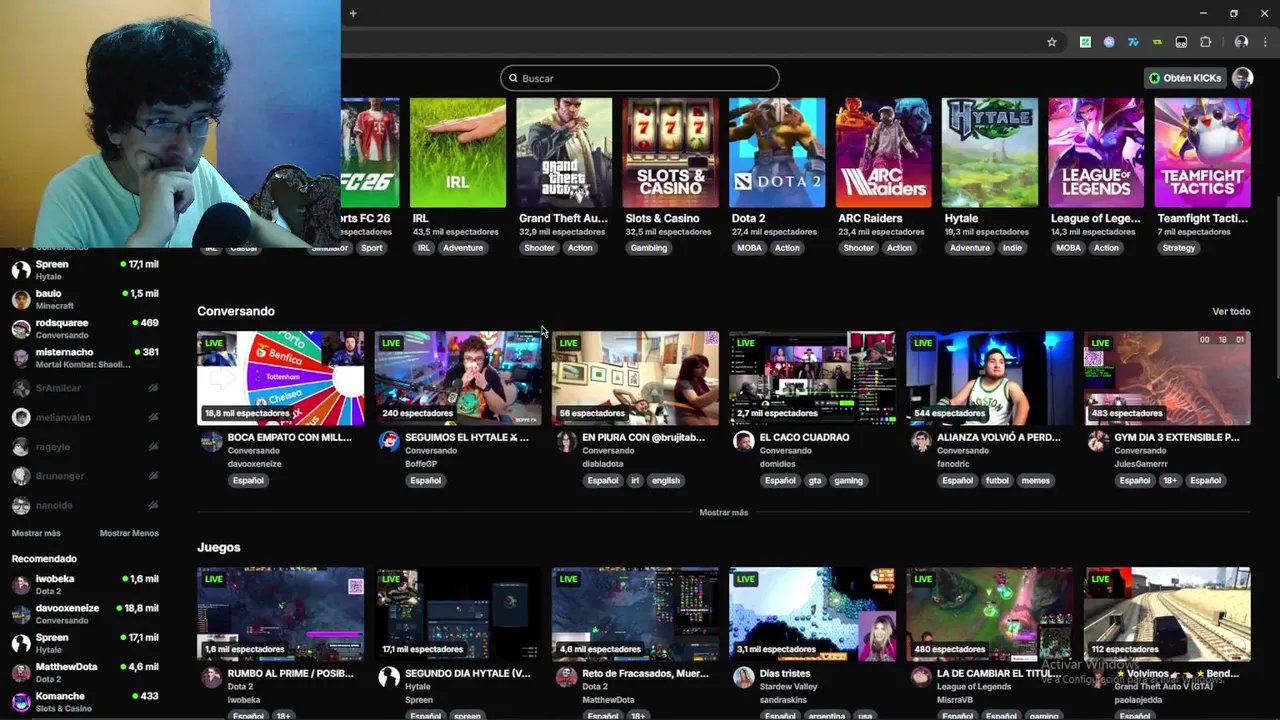
Task: Open the BOCA EMPATO CON MILL... stream thumbnail
Action: [x=280, y=378]
